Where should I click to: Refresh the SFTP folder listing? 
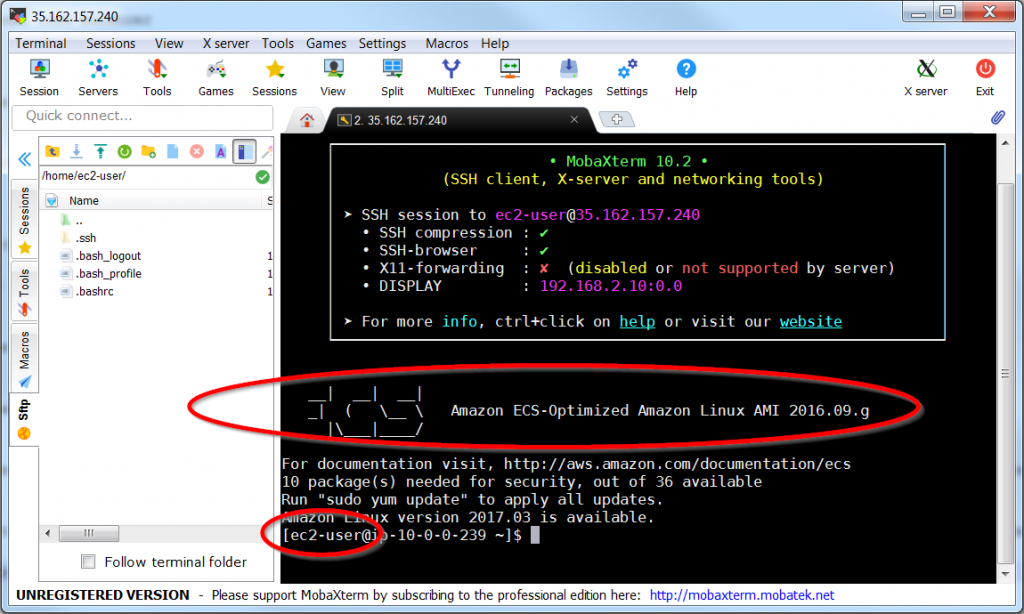coord(124,151)
